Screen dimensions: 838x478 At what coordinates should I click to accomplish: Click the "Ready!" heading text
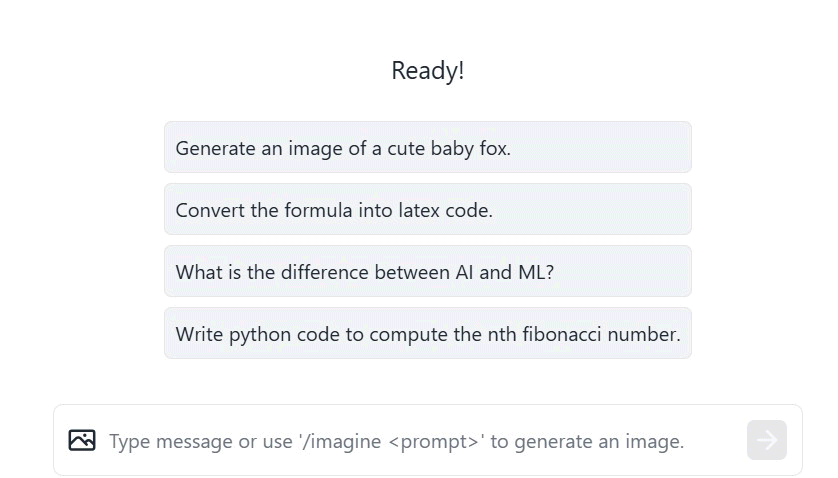(x=428, y=71)
